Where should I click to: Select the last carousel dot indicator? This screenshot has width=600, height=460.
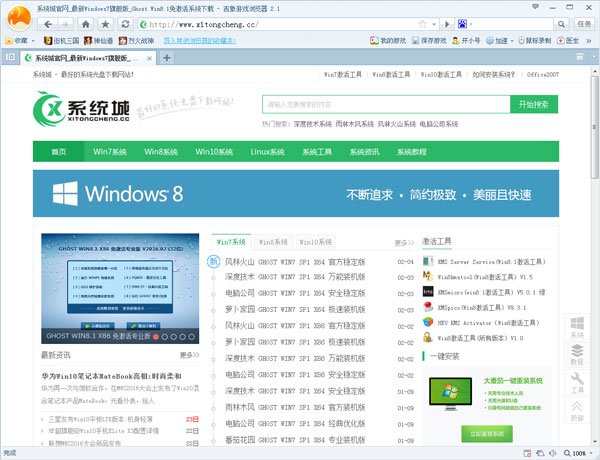[192, 337]
